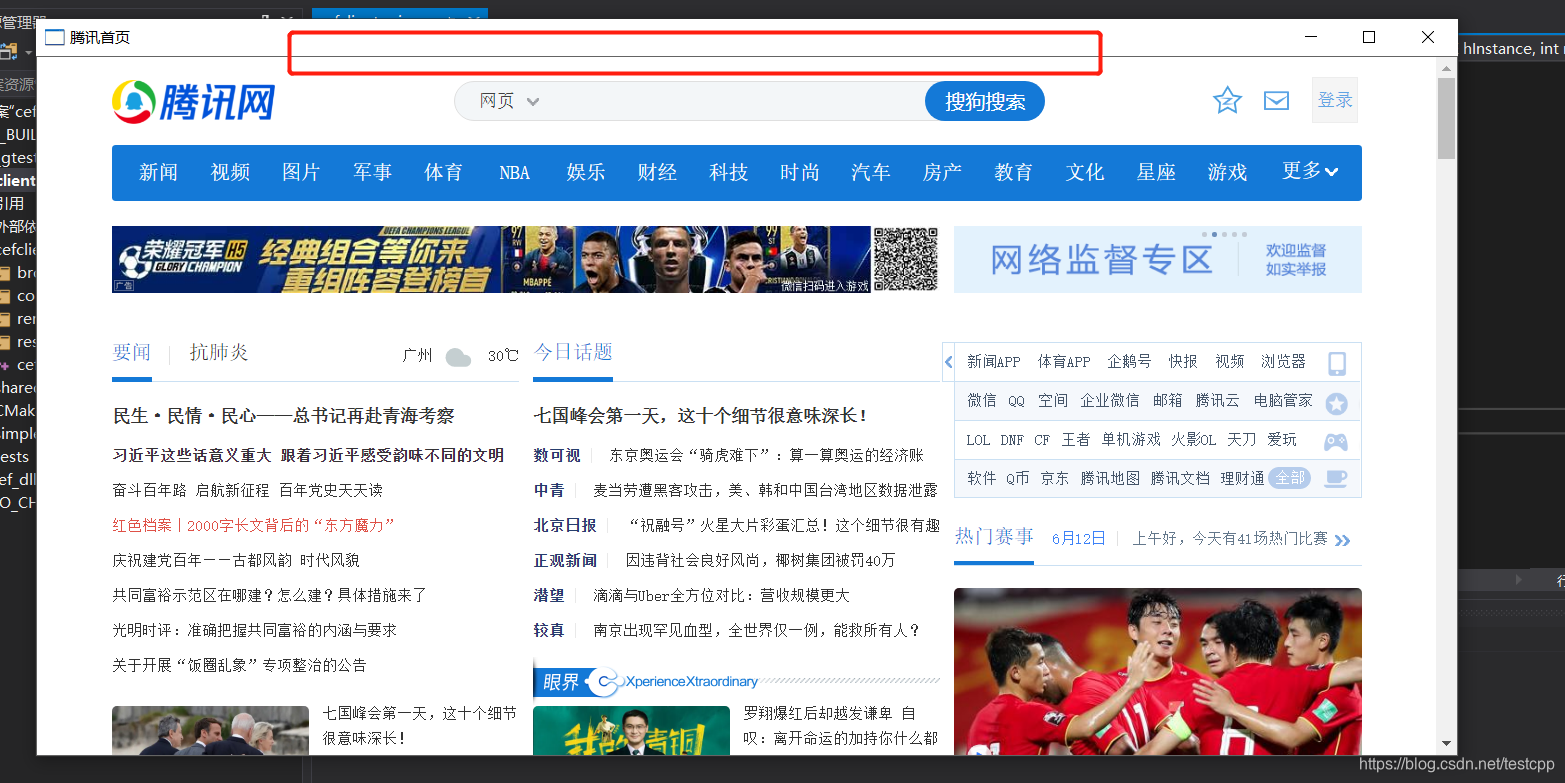Open headline 民生·民情·民心 article
The width and height of the screenshot is (1565, 783).
[284, 416]
